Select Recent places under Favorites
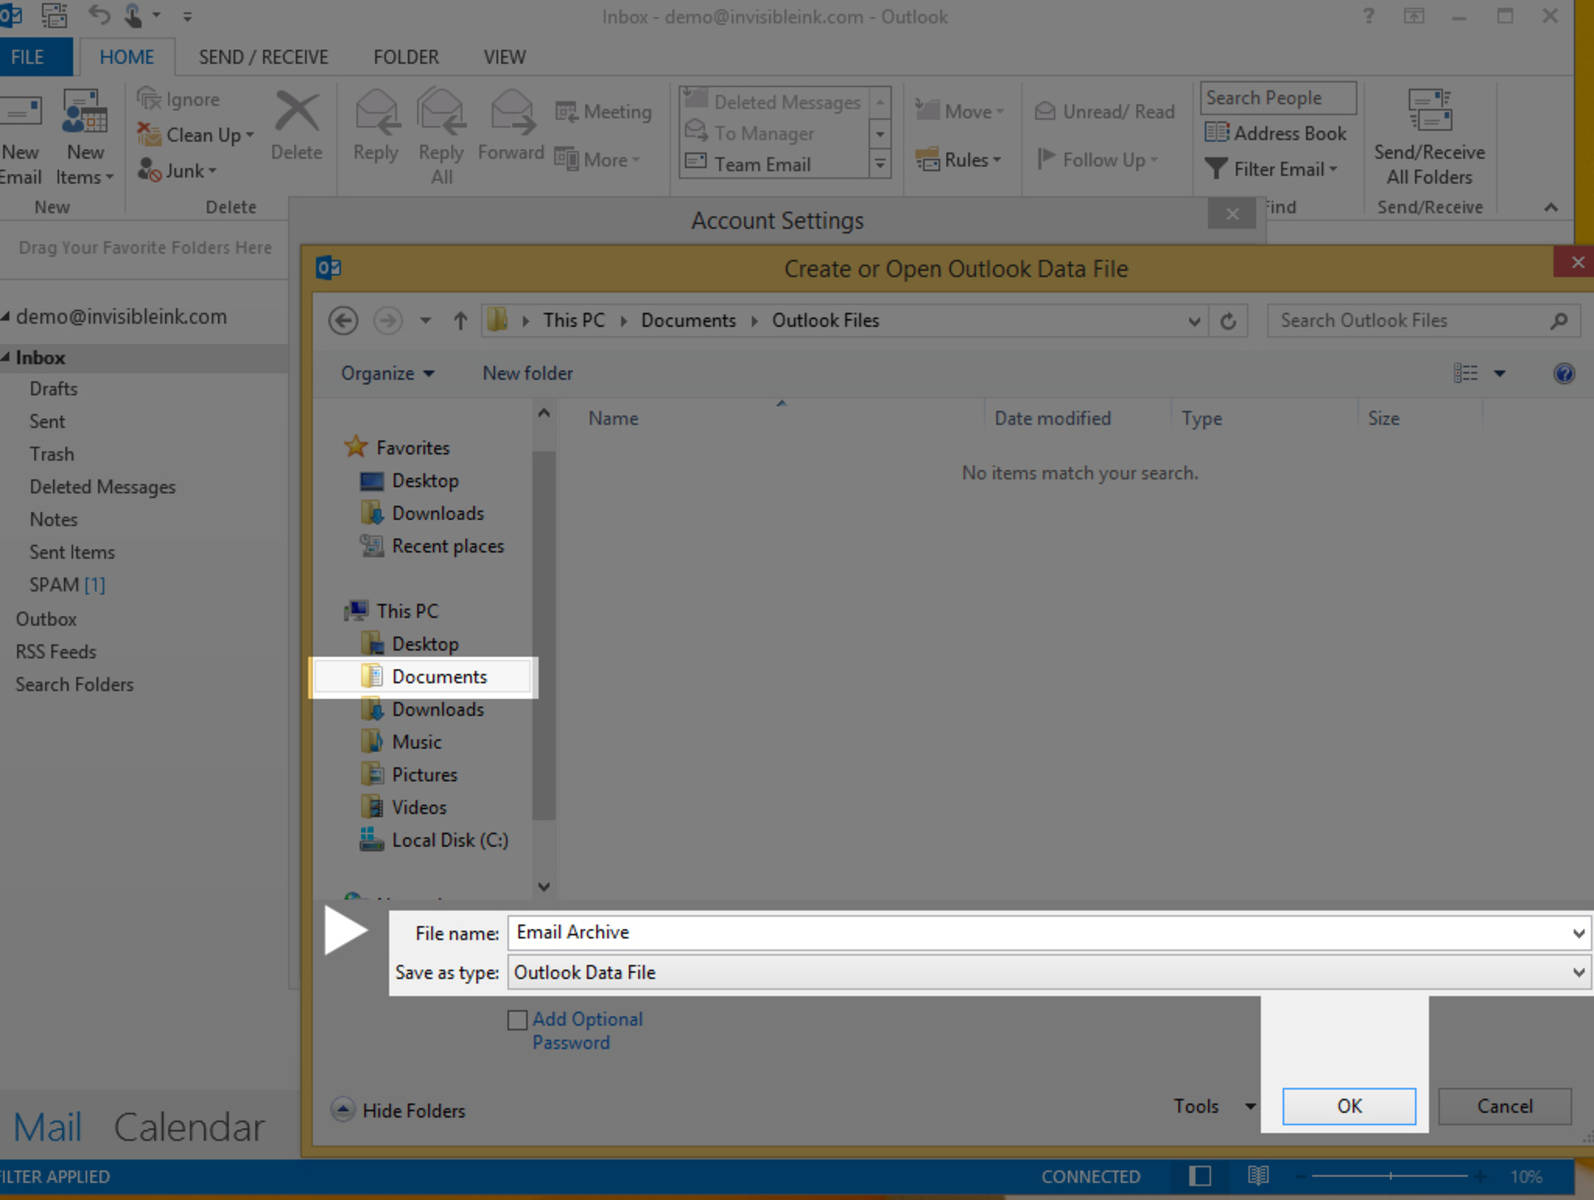 click(433, 546)
